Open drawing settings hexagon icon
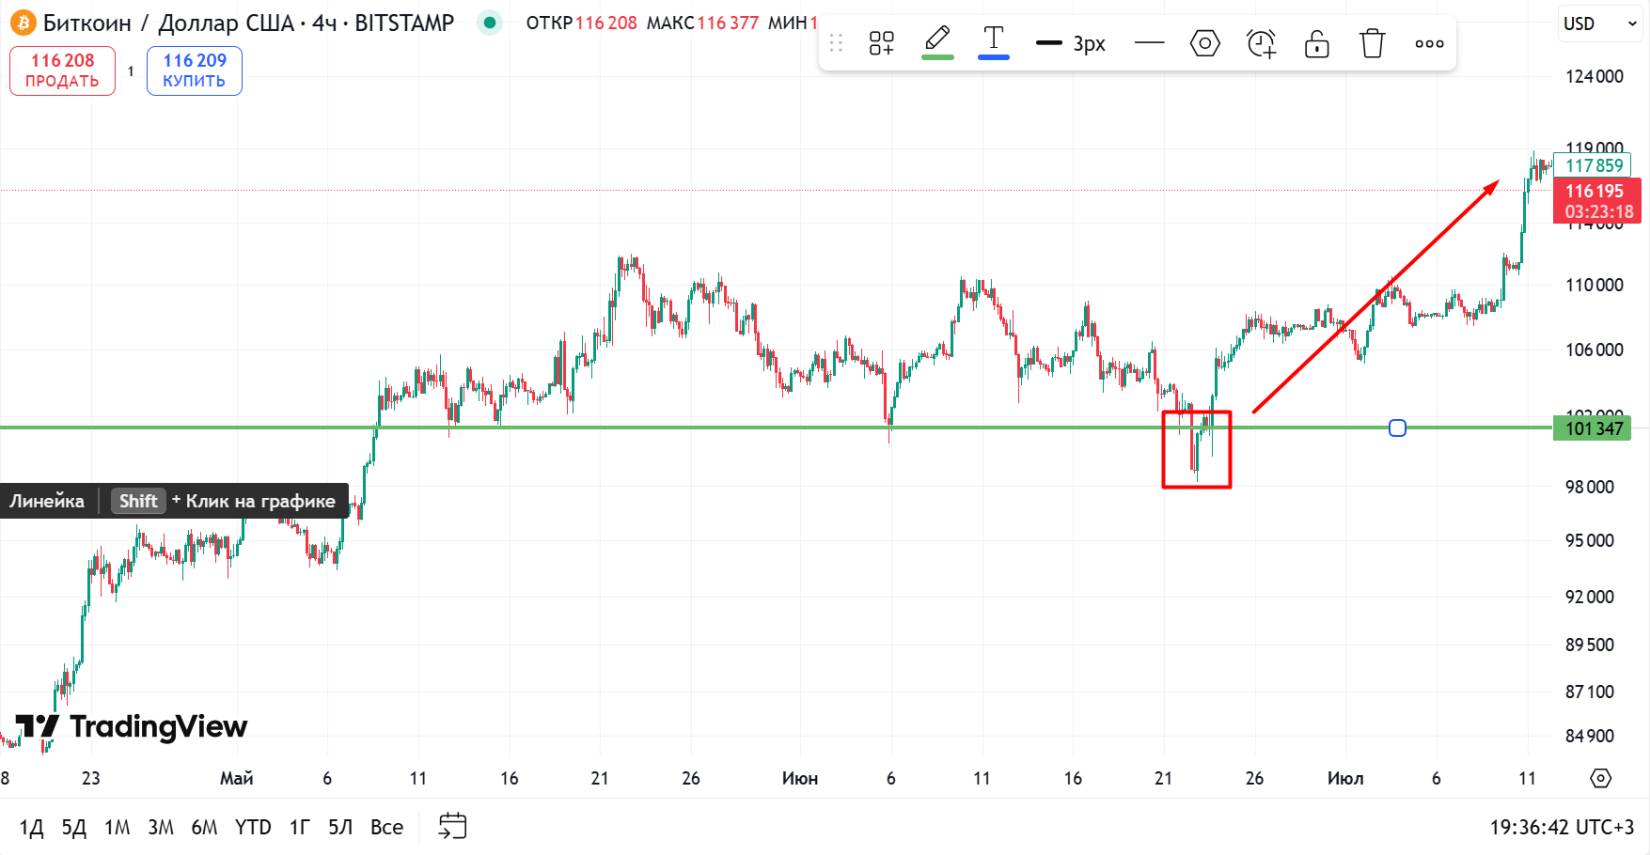The height and width of the screenshot is (855, 1650). (x=1205, y=43)
